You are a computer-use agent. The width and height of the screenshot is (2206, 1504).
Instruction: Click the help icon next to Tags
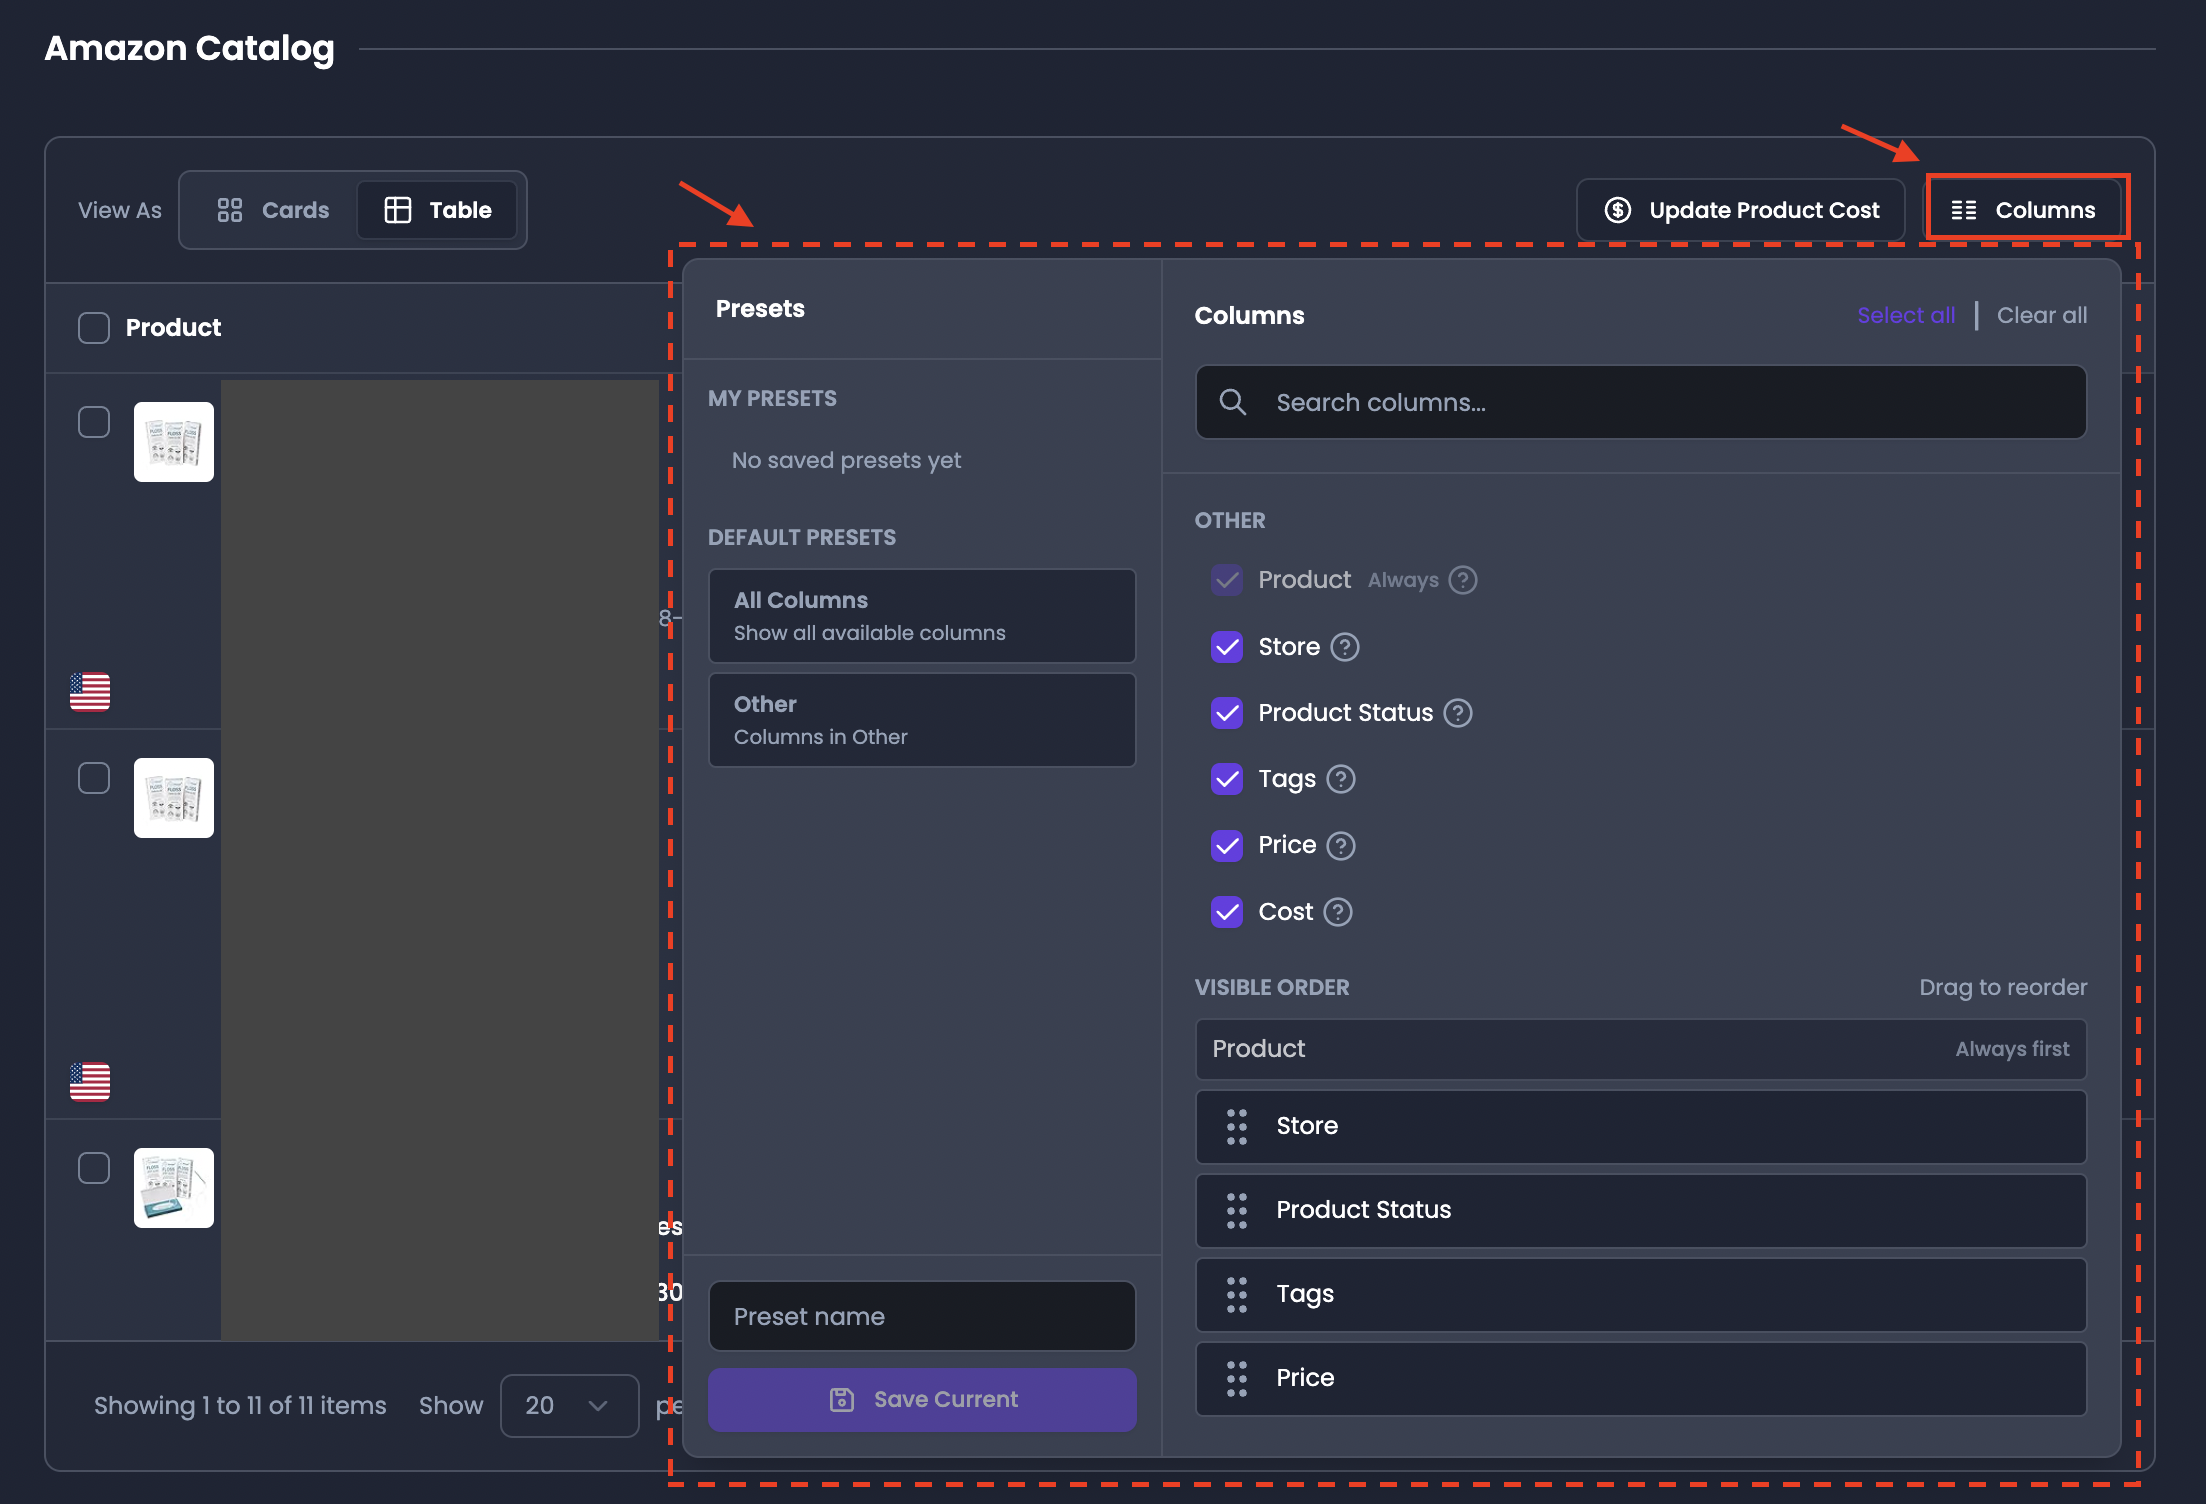[x=1341, y=779]
